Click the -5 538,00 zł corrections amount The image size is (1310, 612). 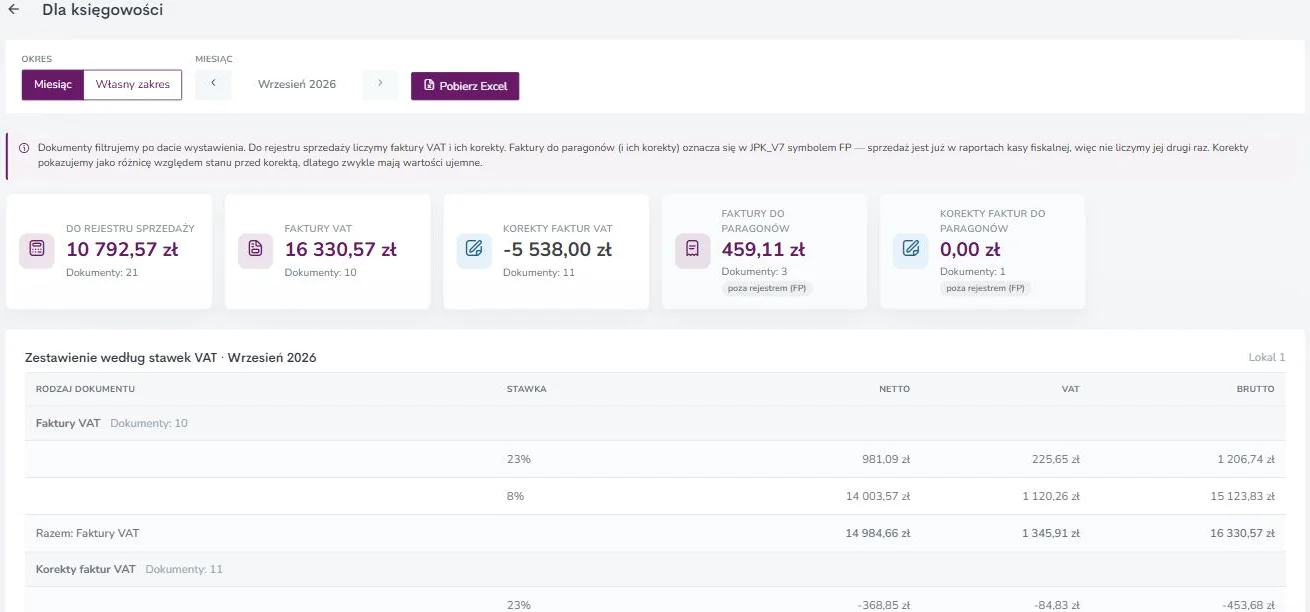558,250
